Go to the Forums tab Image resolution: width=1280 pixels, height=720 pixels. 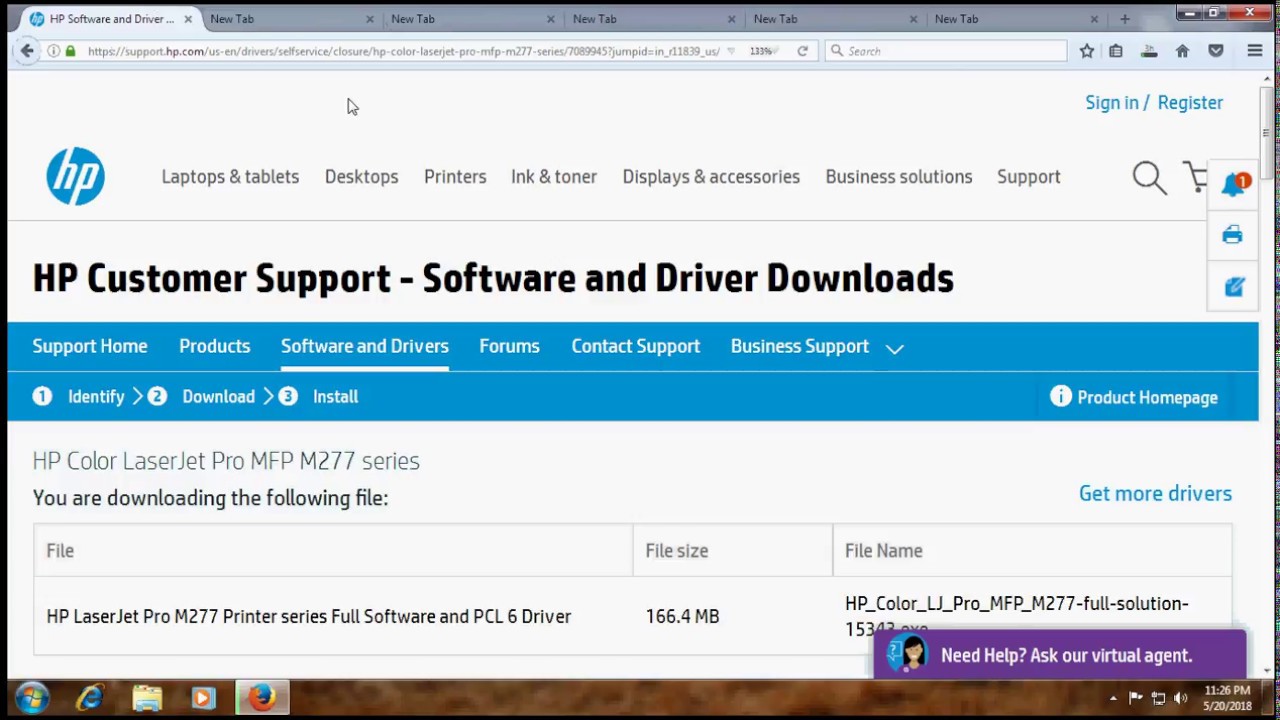click(x=509, y=346)
